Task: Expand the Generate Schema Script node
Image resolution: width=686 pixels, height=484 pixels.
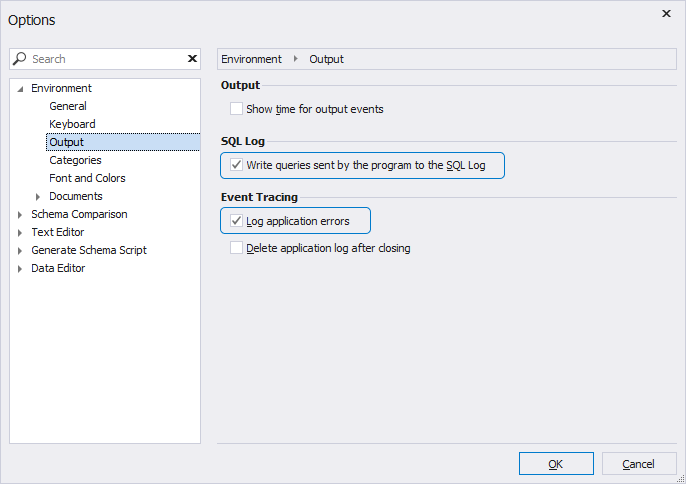Action: pyautogui.click(x=20, y=250)
